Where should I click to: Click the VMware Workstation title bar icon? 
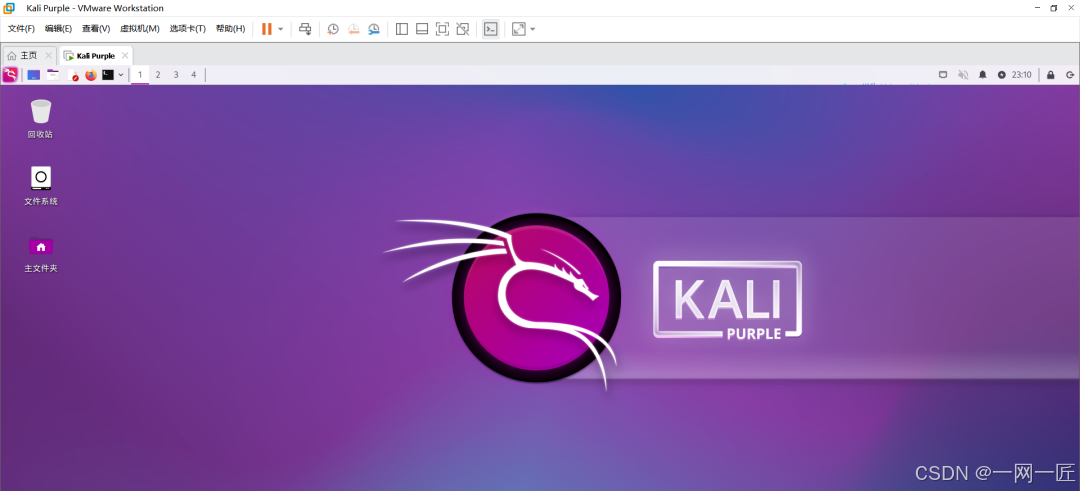coord(8,8)
